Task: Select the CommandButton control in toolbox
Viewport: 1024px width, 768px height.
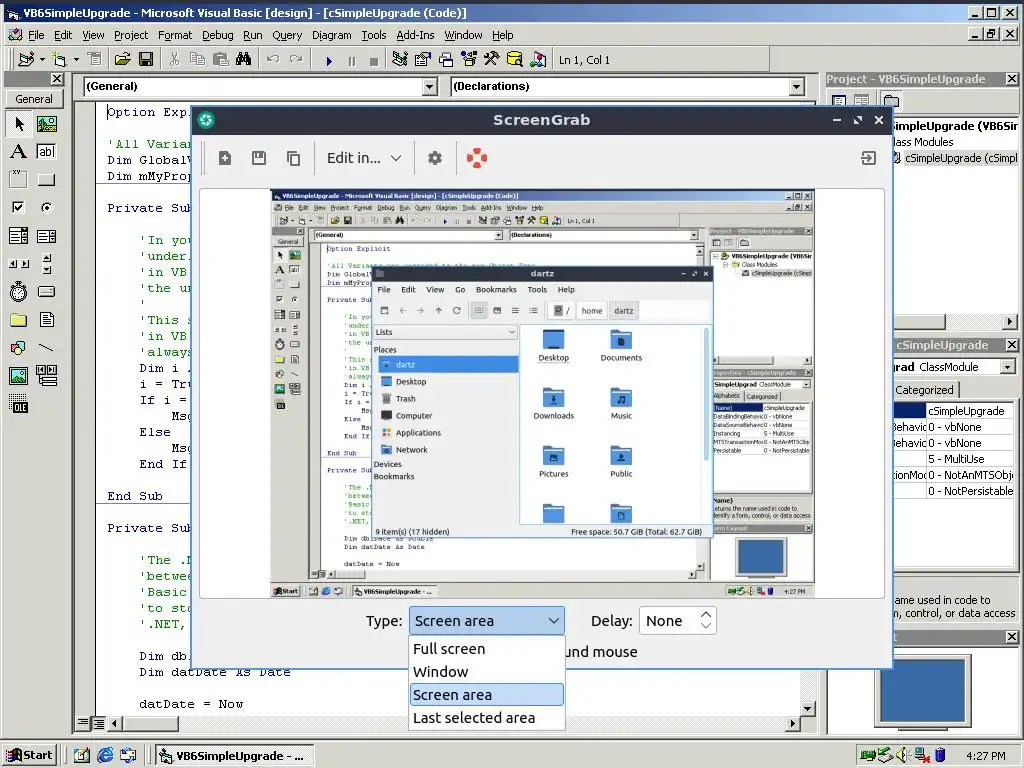Action: [46, 179]
